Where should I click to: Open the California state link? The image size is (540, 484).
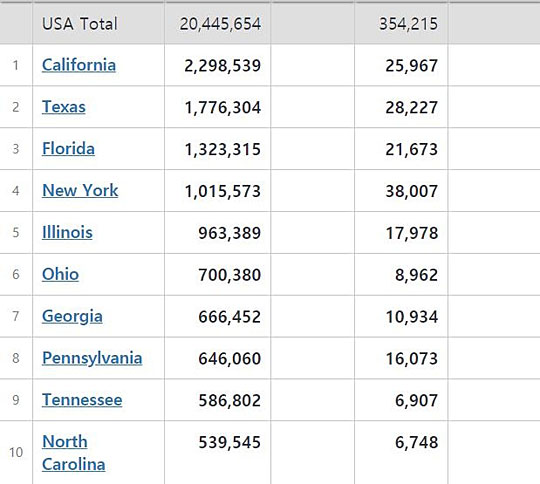tap(79, 65)
